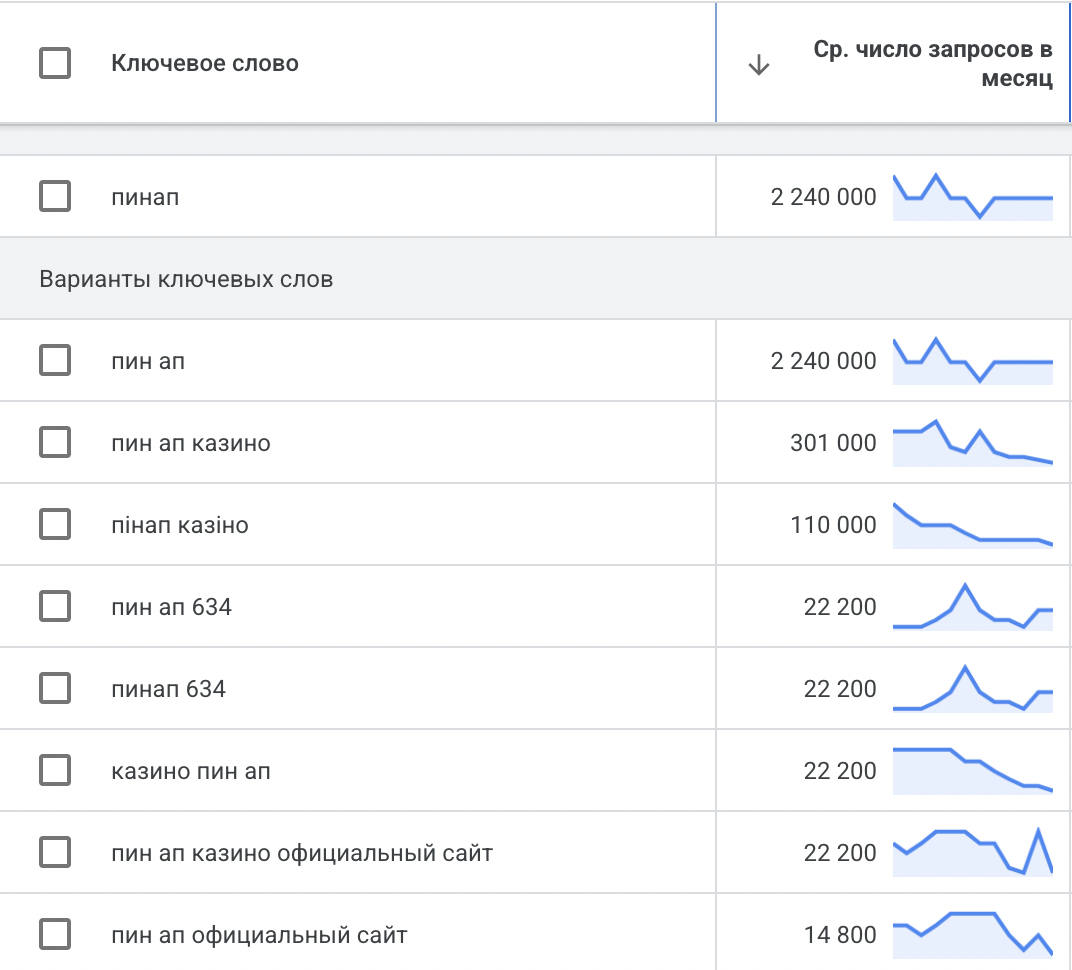
Task: Open the trend sparkline for "пинап"
Action: [972, 197]
